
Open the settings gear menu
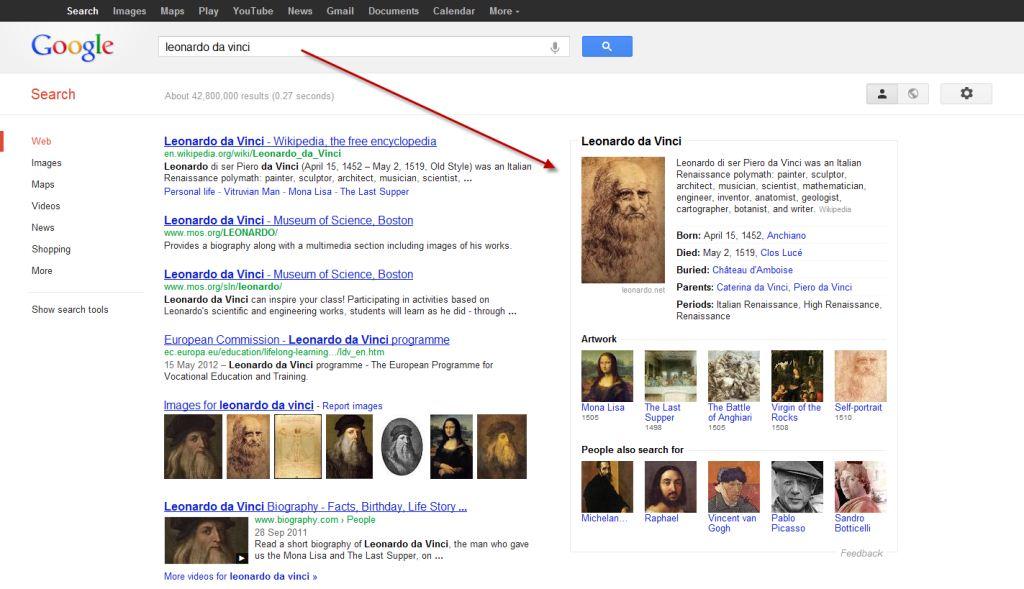click(x=966, y=93)
